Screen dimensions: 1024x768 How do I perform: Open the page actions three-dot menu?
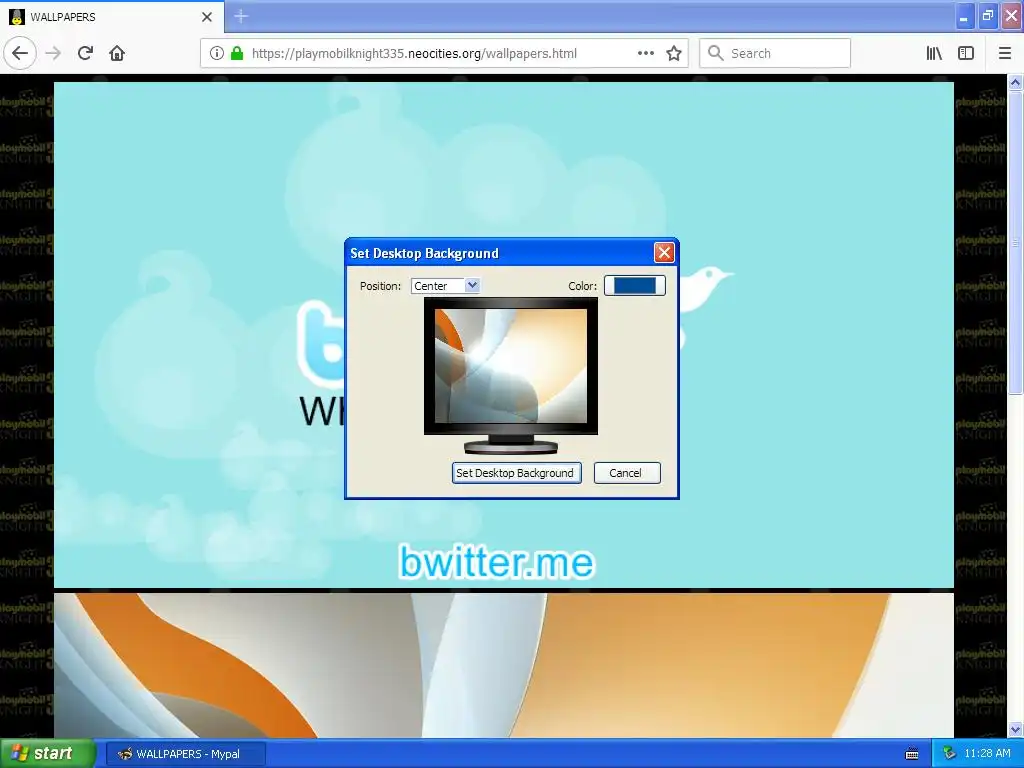pos(646,53)
